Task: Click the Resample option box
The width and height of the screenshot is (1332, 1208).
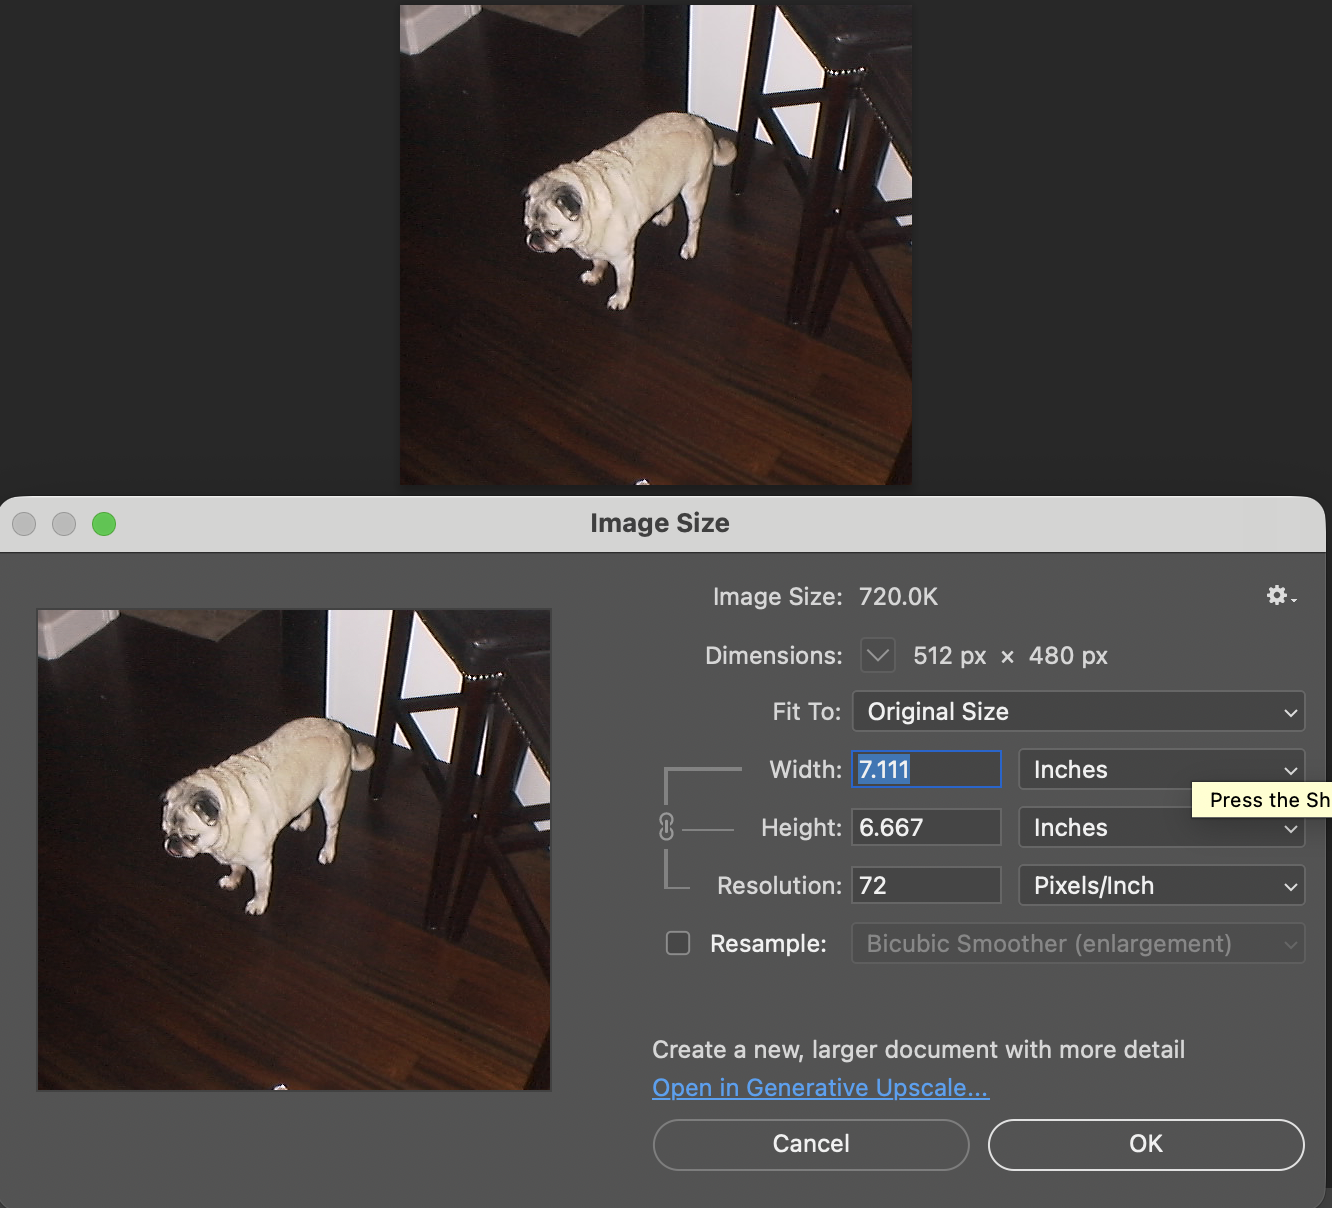Action: (678, 943)
